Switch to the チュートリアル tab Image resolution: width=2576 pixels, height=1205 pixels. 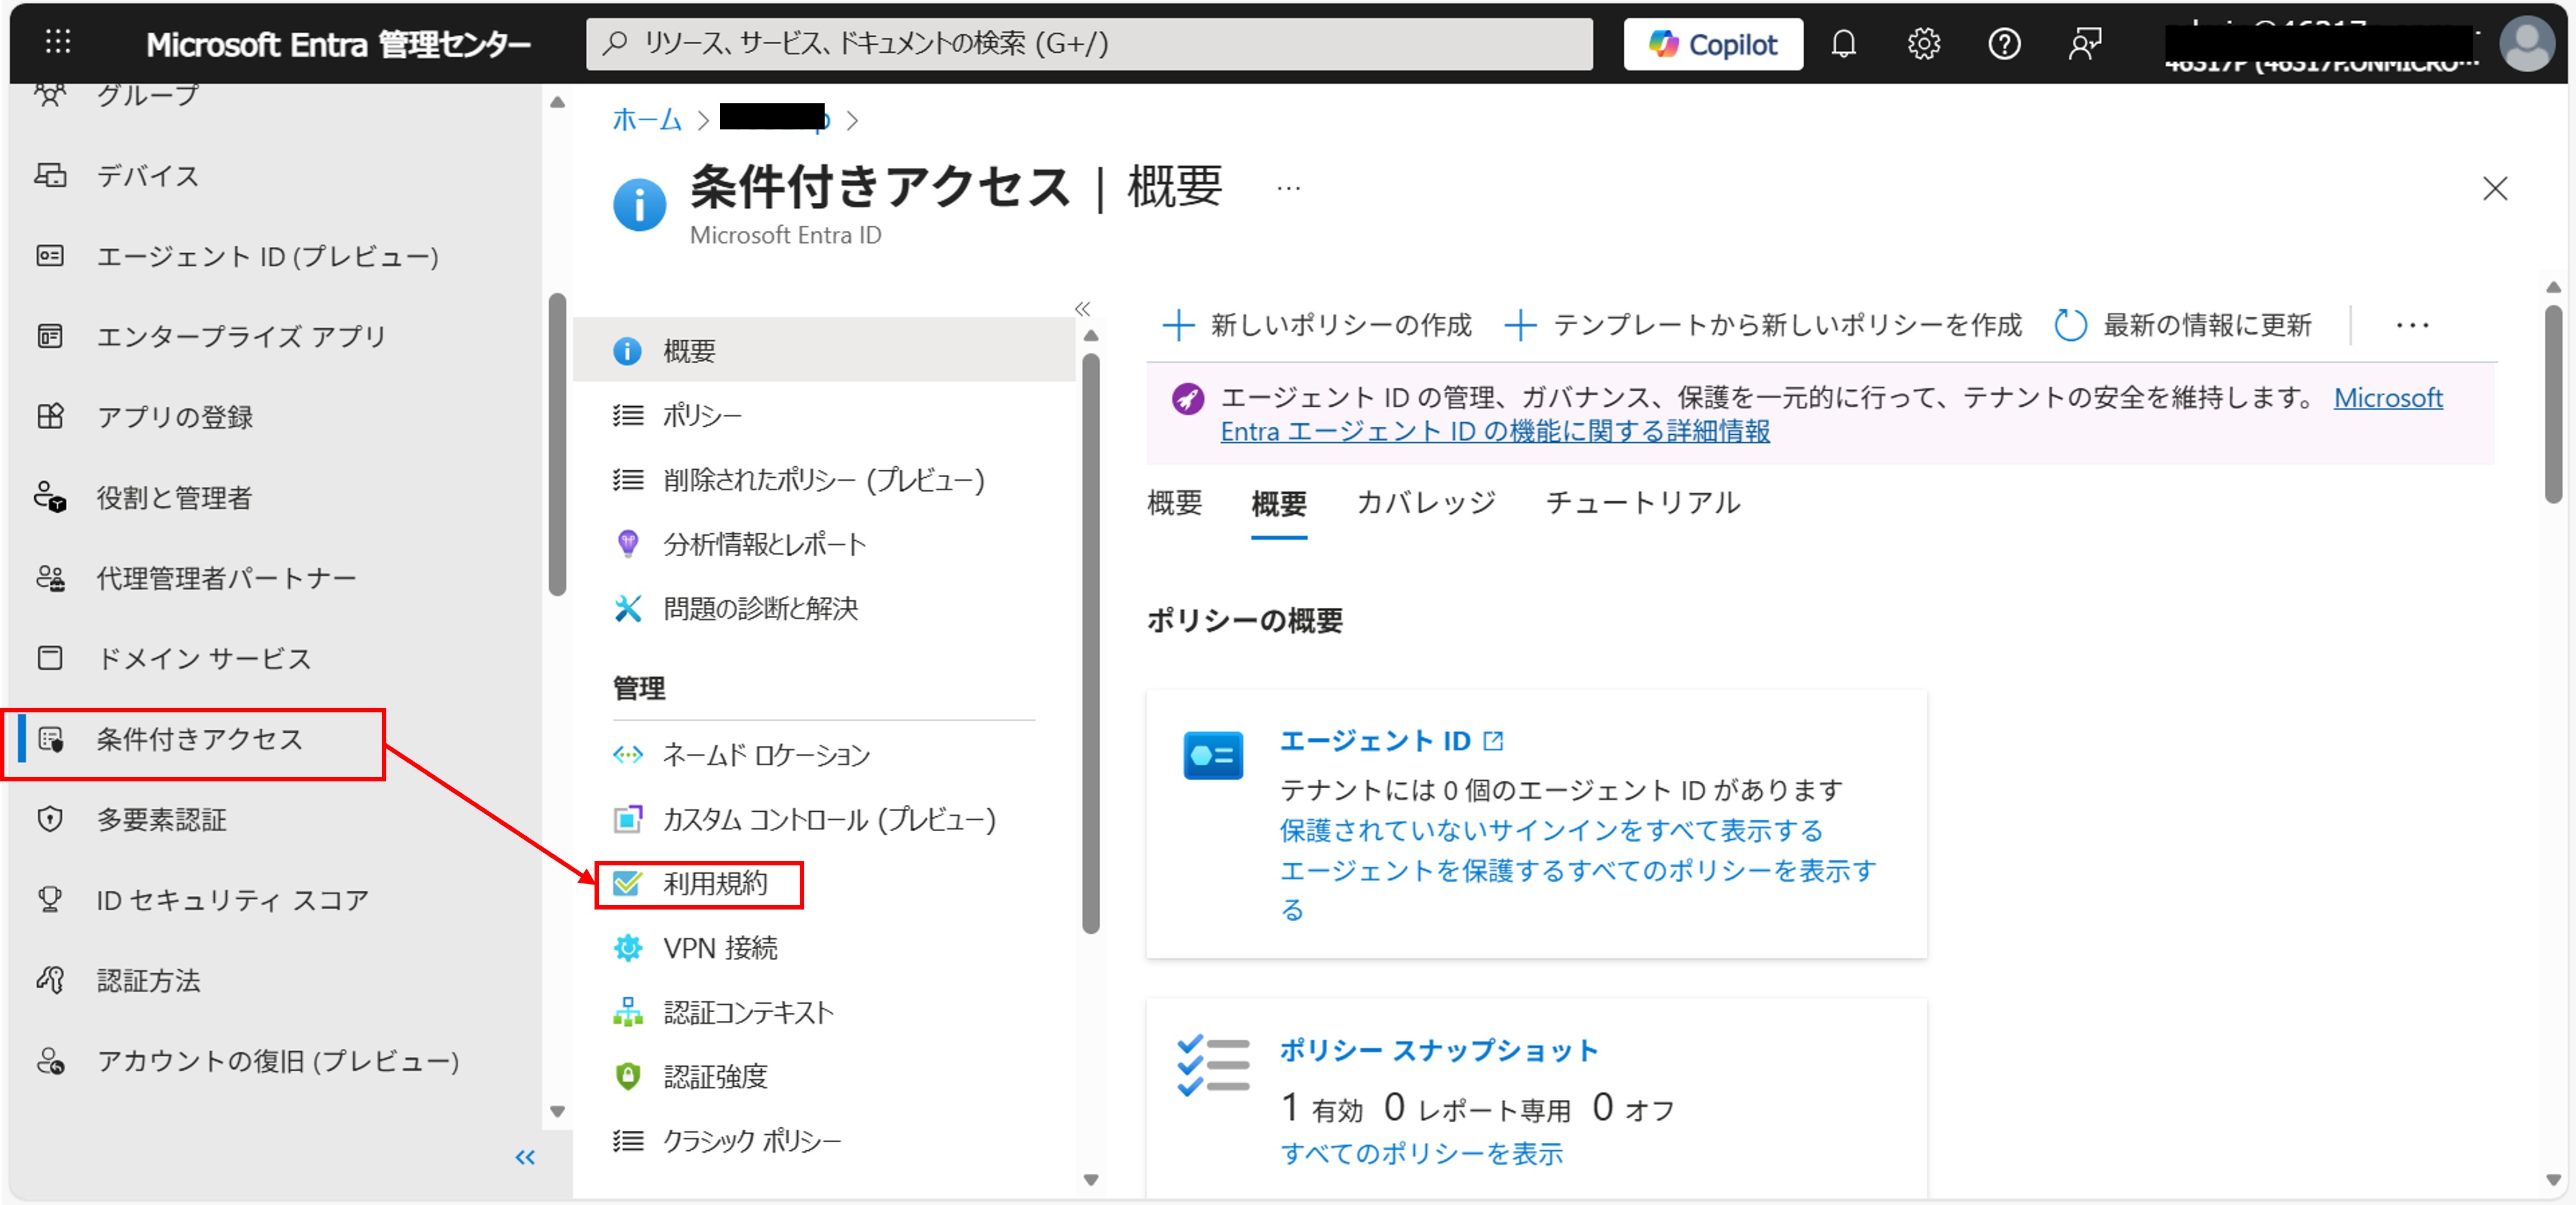[1642, 502]
